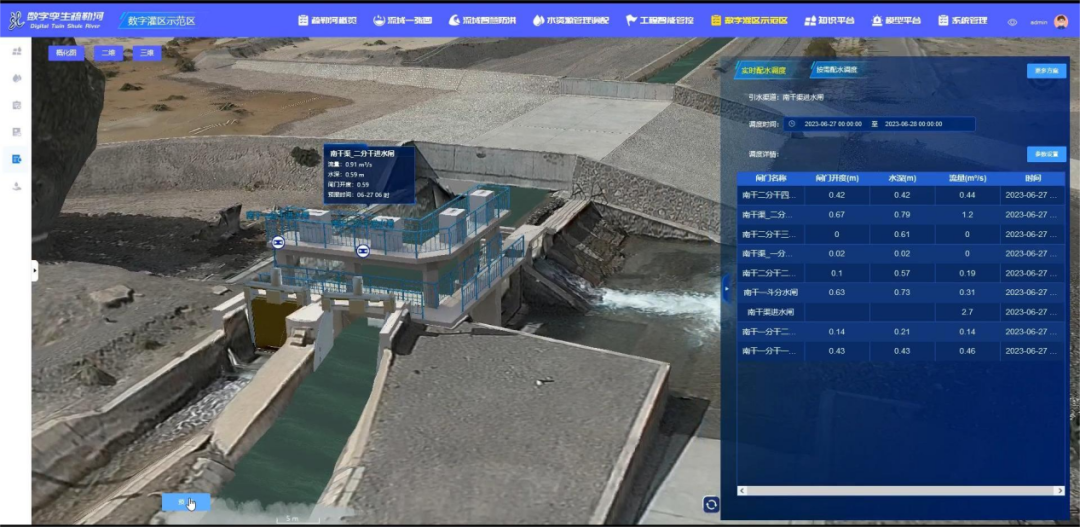Screen dimensions: 1080x527
Task: Click the water drop icon in left sidebar
Action: click(17, 78)
